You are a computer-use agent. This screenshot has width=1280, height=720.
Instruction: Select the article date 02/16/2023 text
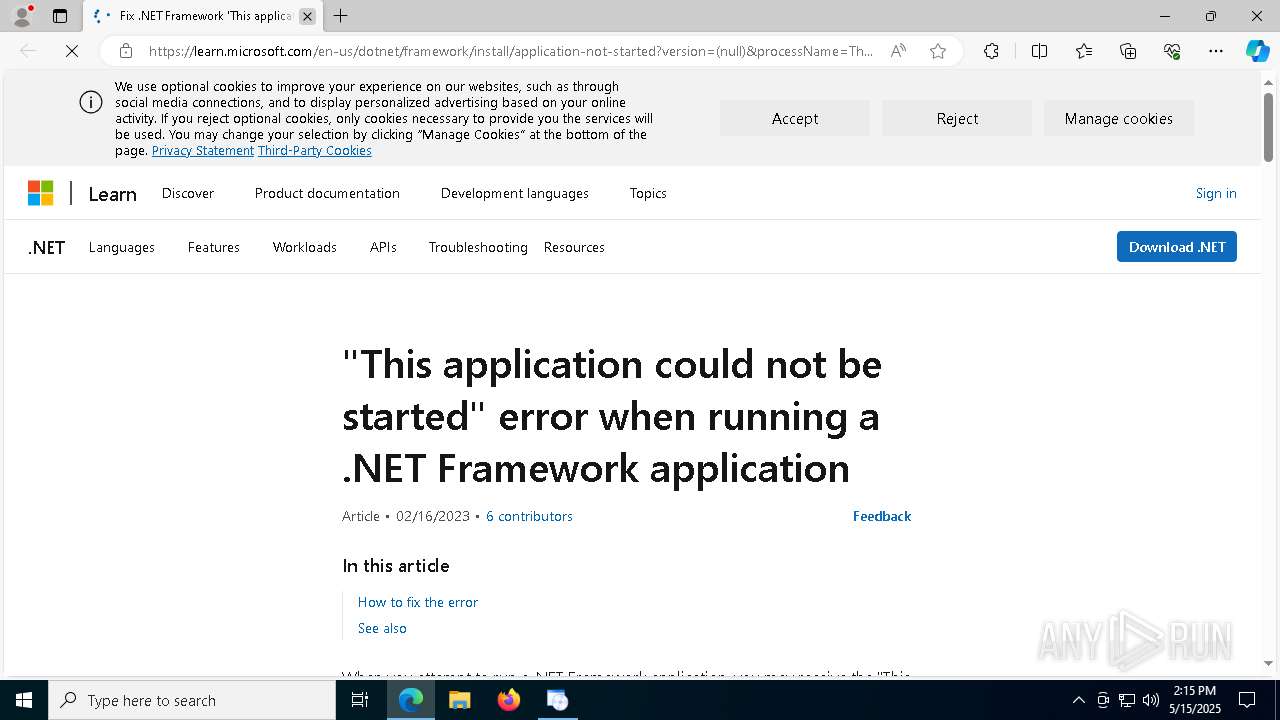tap(433, 516)
